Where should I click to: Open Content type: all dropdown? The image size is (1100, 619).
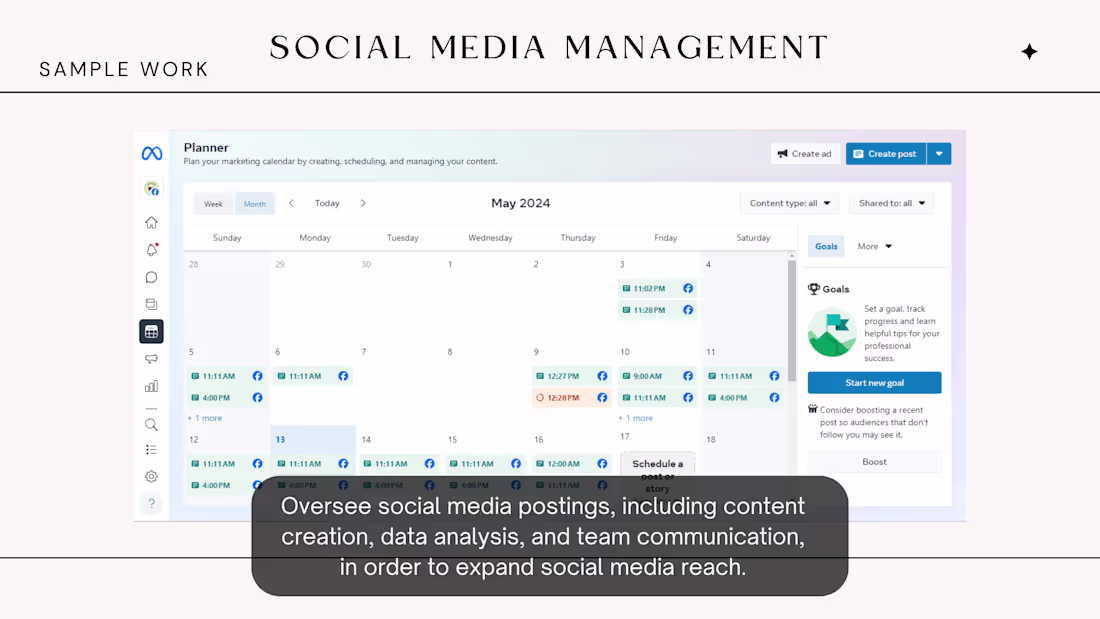(790, 203)
